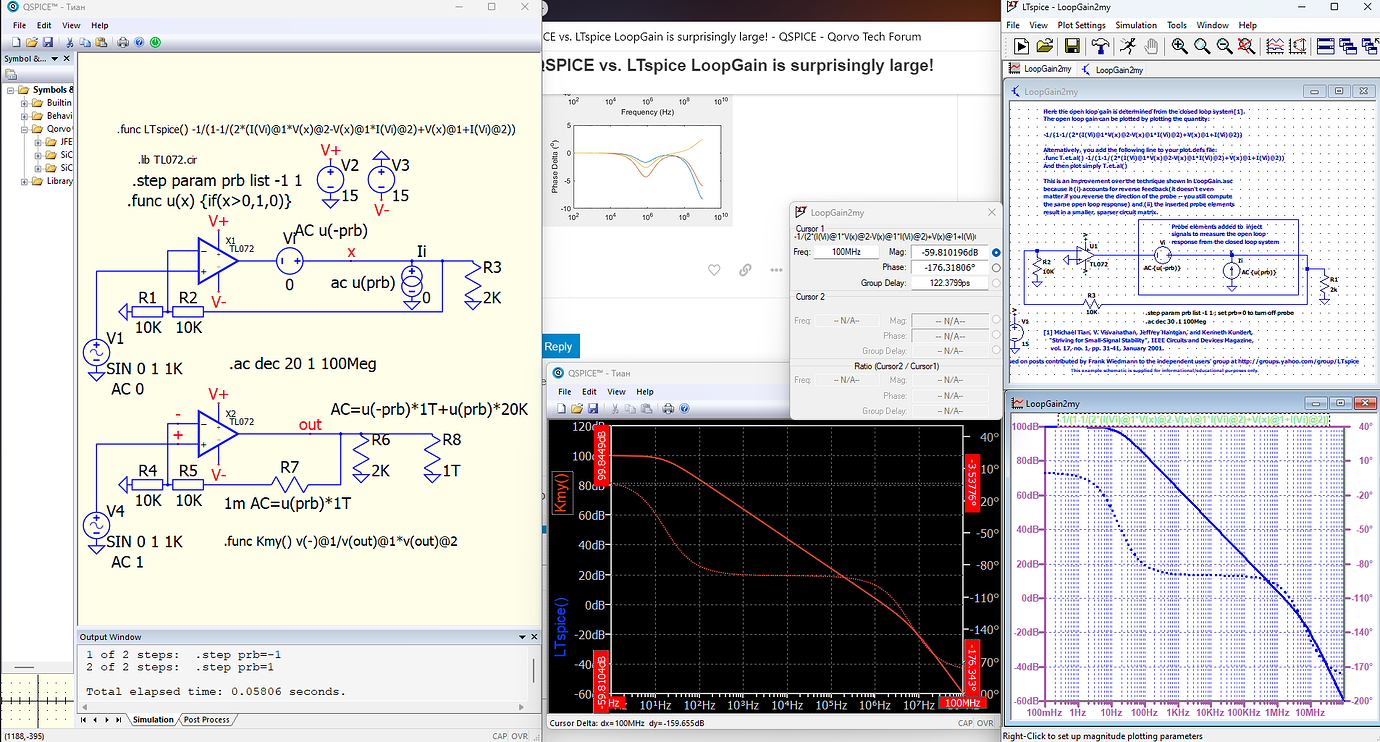Collapse the Qorvo folder in symbol tree
Screen dimensions: 1380x742
[23, 129]
